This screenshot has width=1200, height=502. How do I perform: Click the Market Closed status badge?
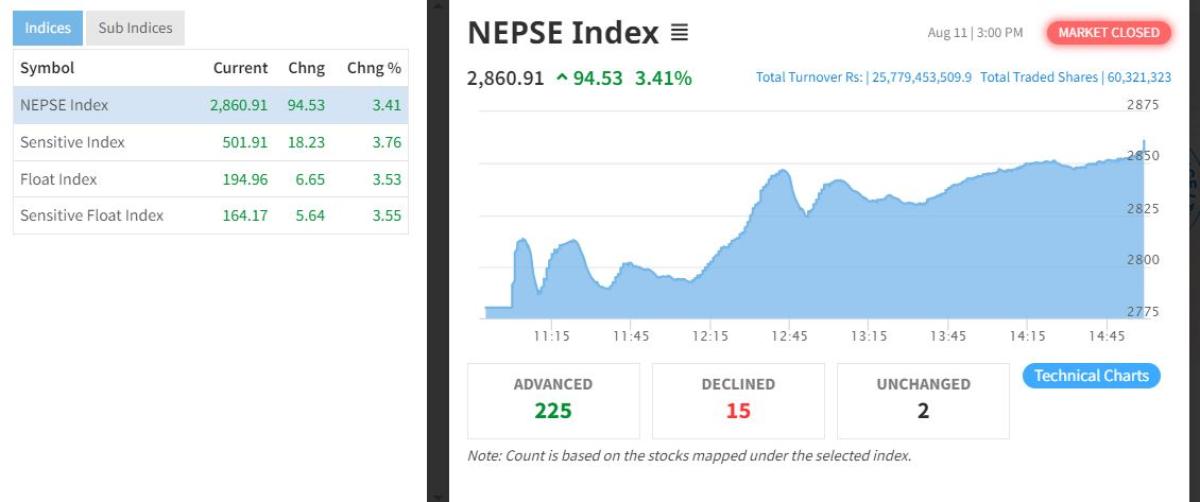(x=1108, y=33)
